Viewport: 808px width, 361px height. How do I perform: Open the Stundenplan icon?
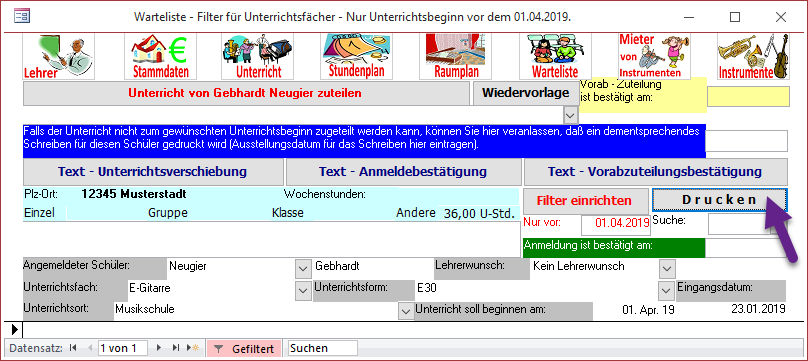click(x=357, y=56)
